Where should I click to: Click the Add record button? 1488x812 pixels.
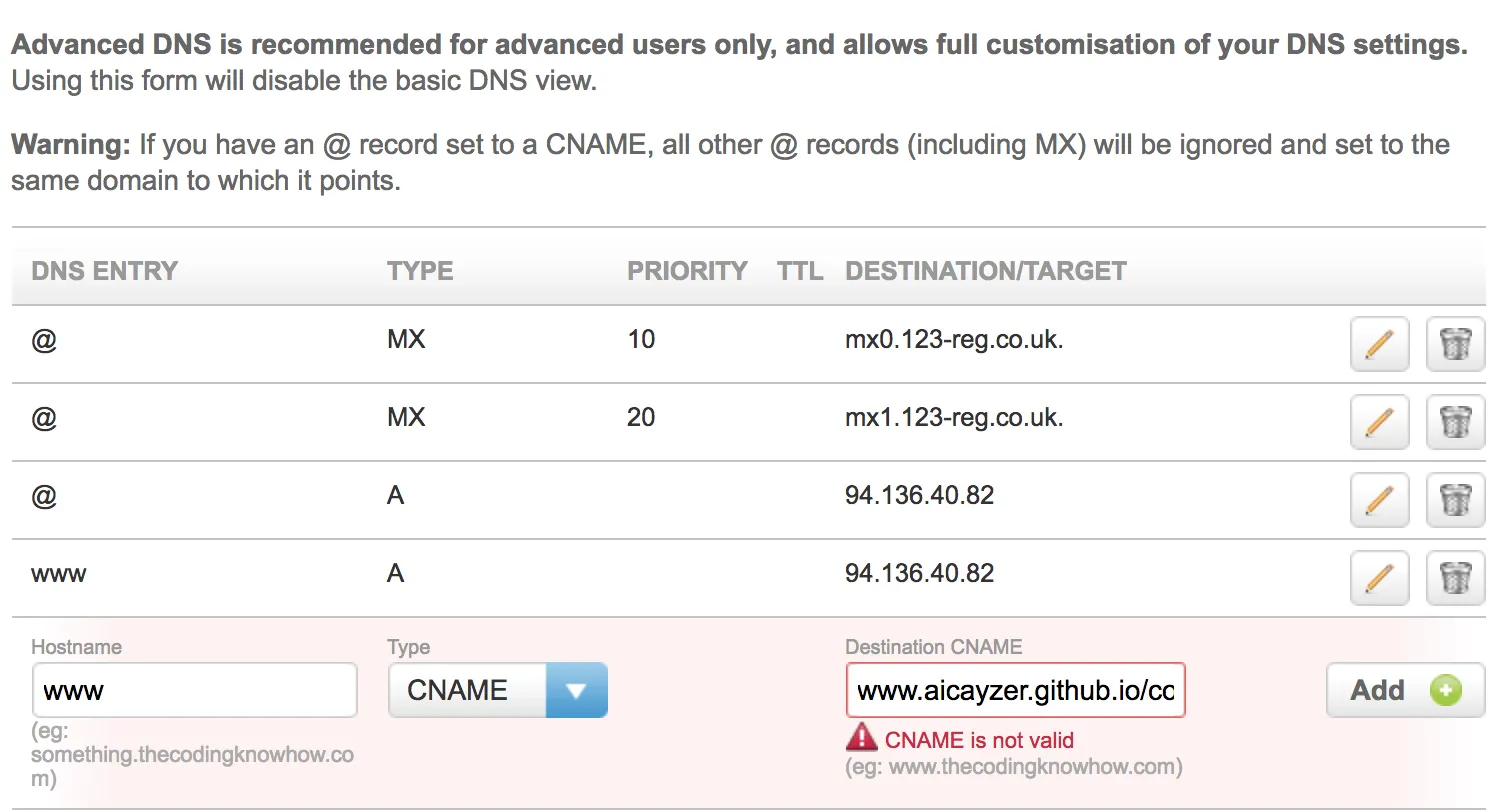tap(1405, 690)
